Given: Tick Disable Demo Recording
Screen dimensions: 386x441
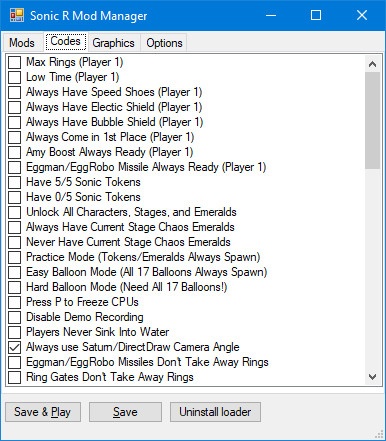Looking at the screenshot, I should (14, 317).
